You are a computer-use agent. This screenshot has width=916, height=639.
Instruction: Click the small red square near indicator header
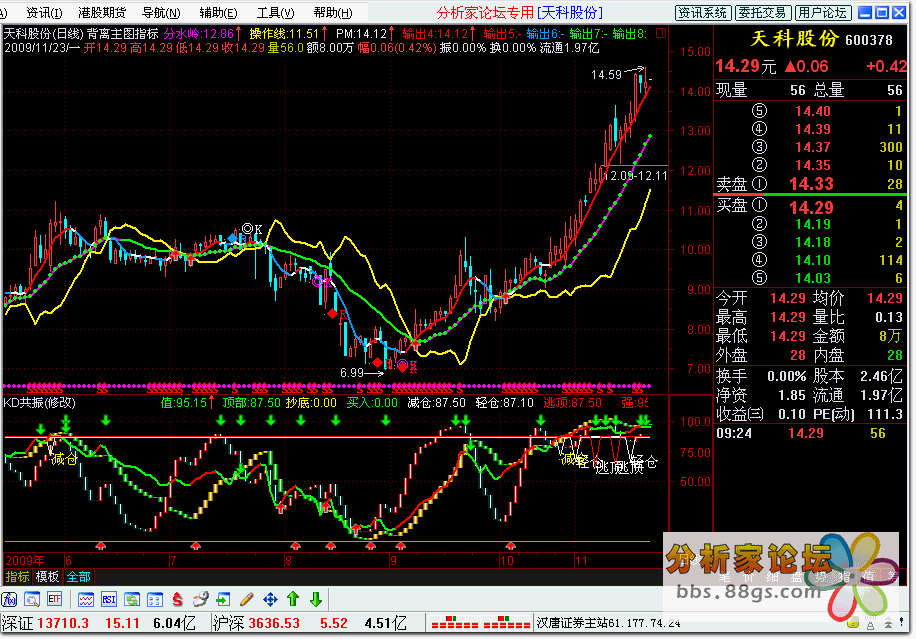[661, 34]
